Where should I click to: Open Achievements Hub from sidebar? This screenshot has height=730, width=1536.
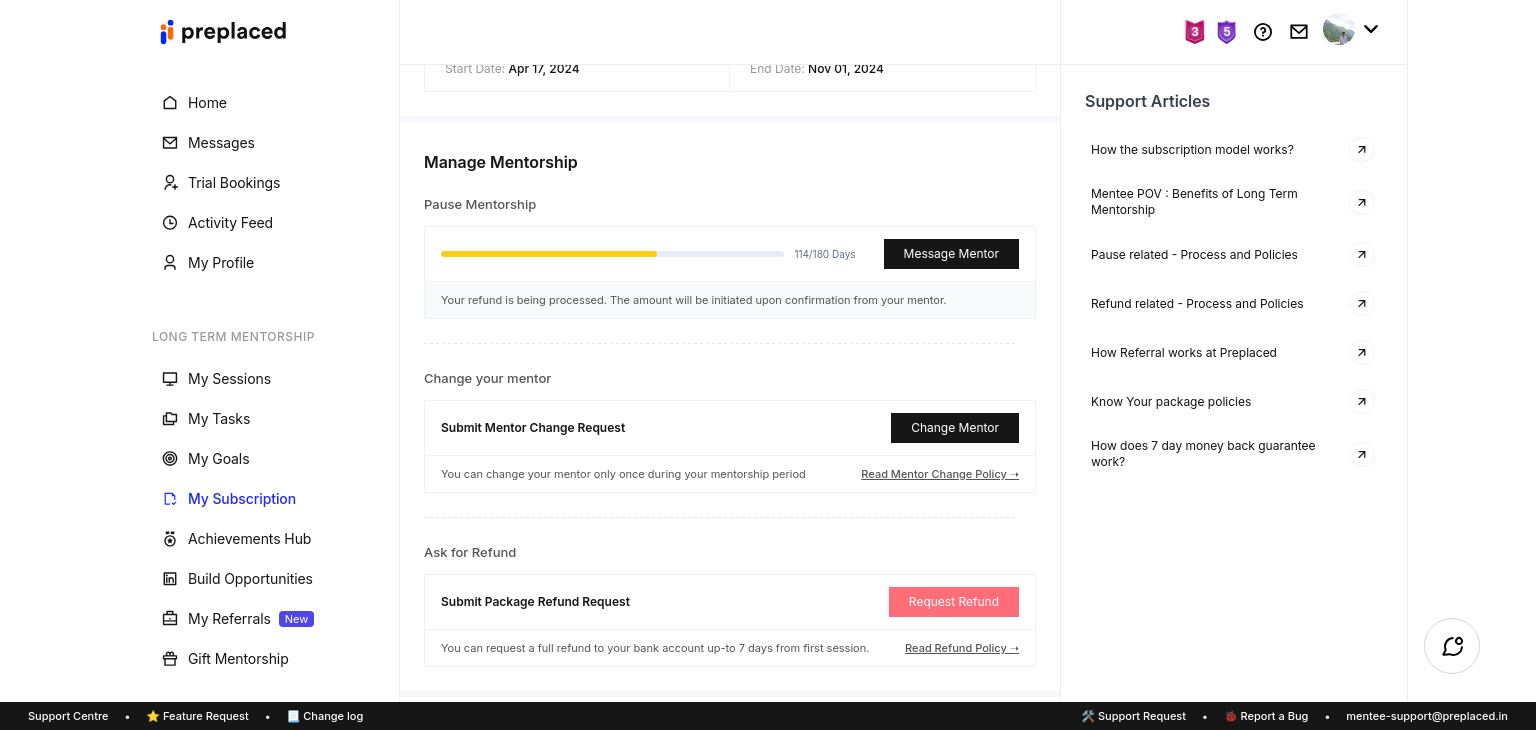[249, 539]
